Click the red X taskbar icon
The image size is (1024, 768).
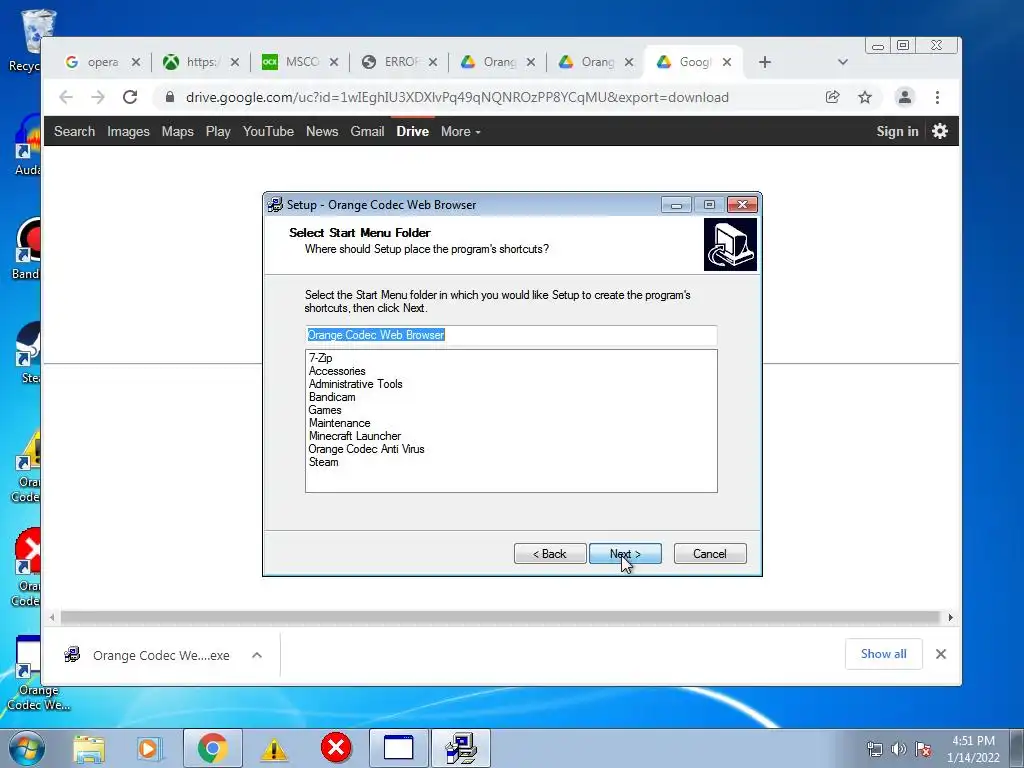pos(336,748)
